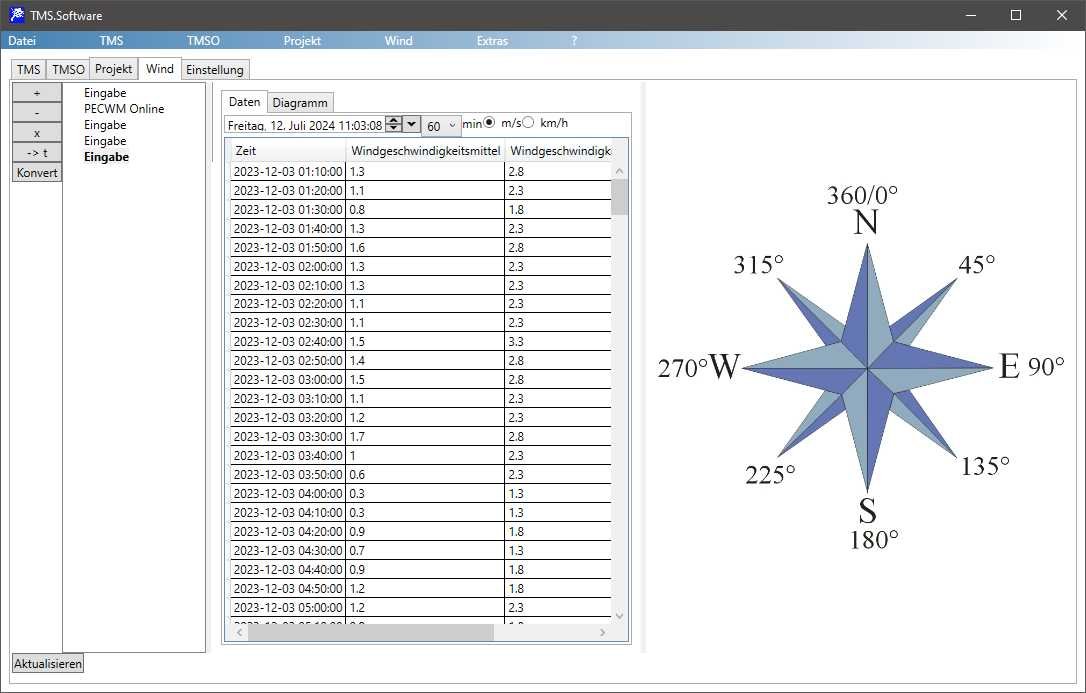Click the cell 2023-12-03 04:00:00
This screenshot has height=693, width=1086.
[288, 494]
